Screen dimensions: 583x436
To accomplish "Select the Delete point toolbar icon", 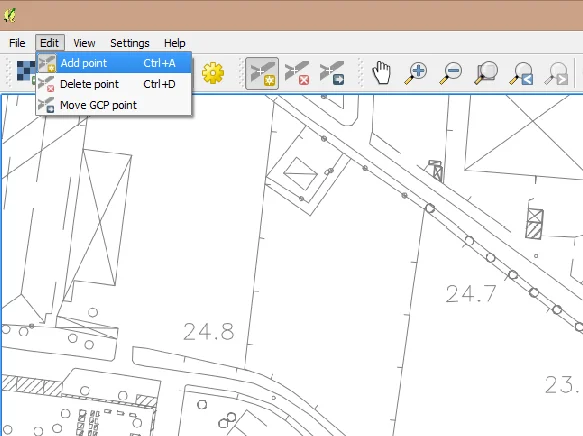I will pos(297,73).
